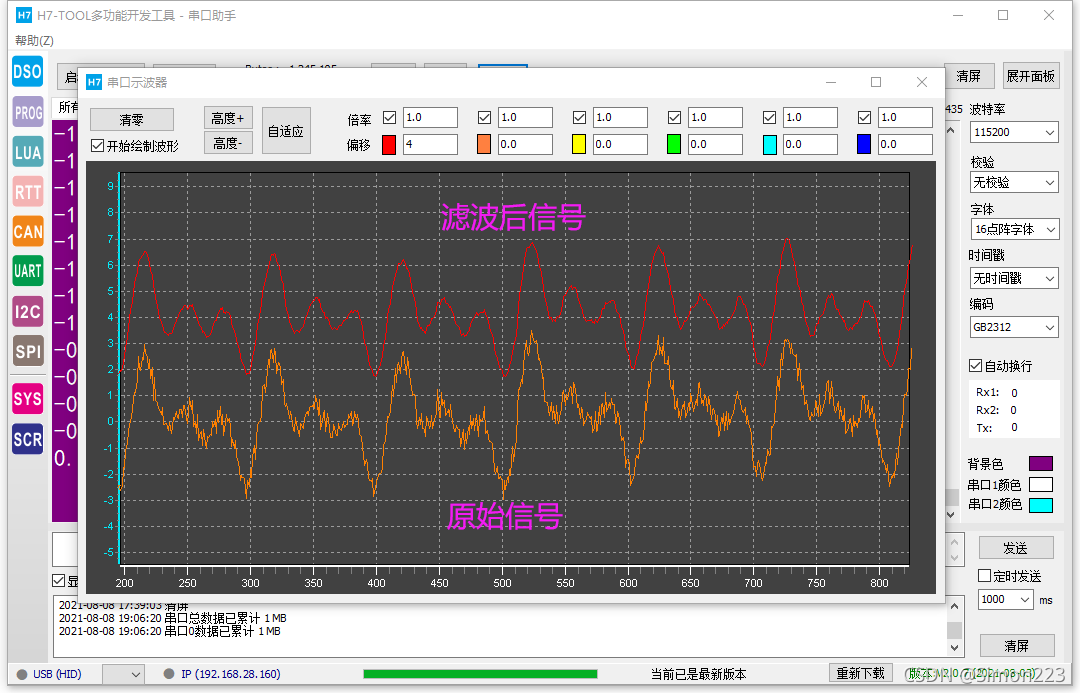Pick the cyan channel color swatch

769,144
